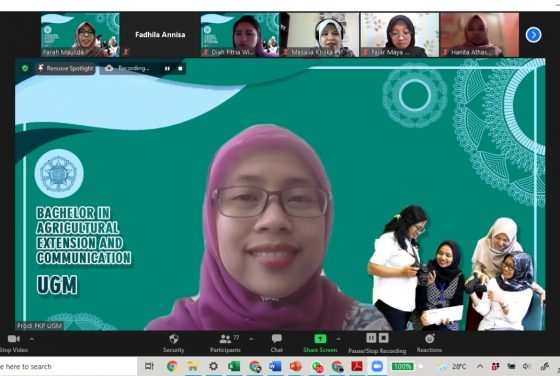The height and width of the screenshot is (376, 560).
Task: Click the green encryption shield icon
Action: coord(25,68)
